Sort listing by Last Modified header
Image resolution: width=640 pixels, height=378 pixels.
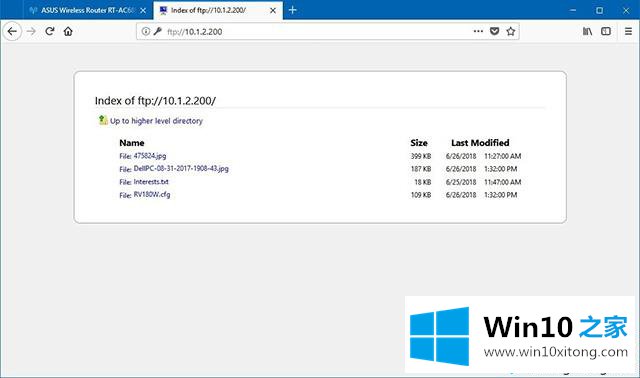[480, 143]
